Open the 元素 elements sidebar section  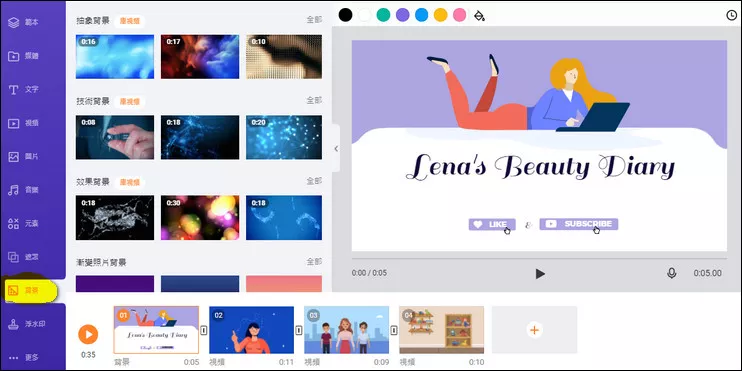[x=24, y=224]
